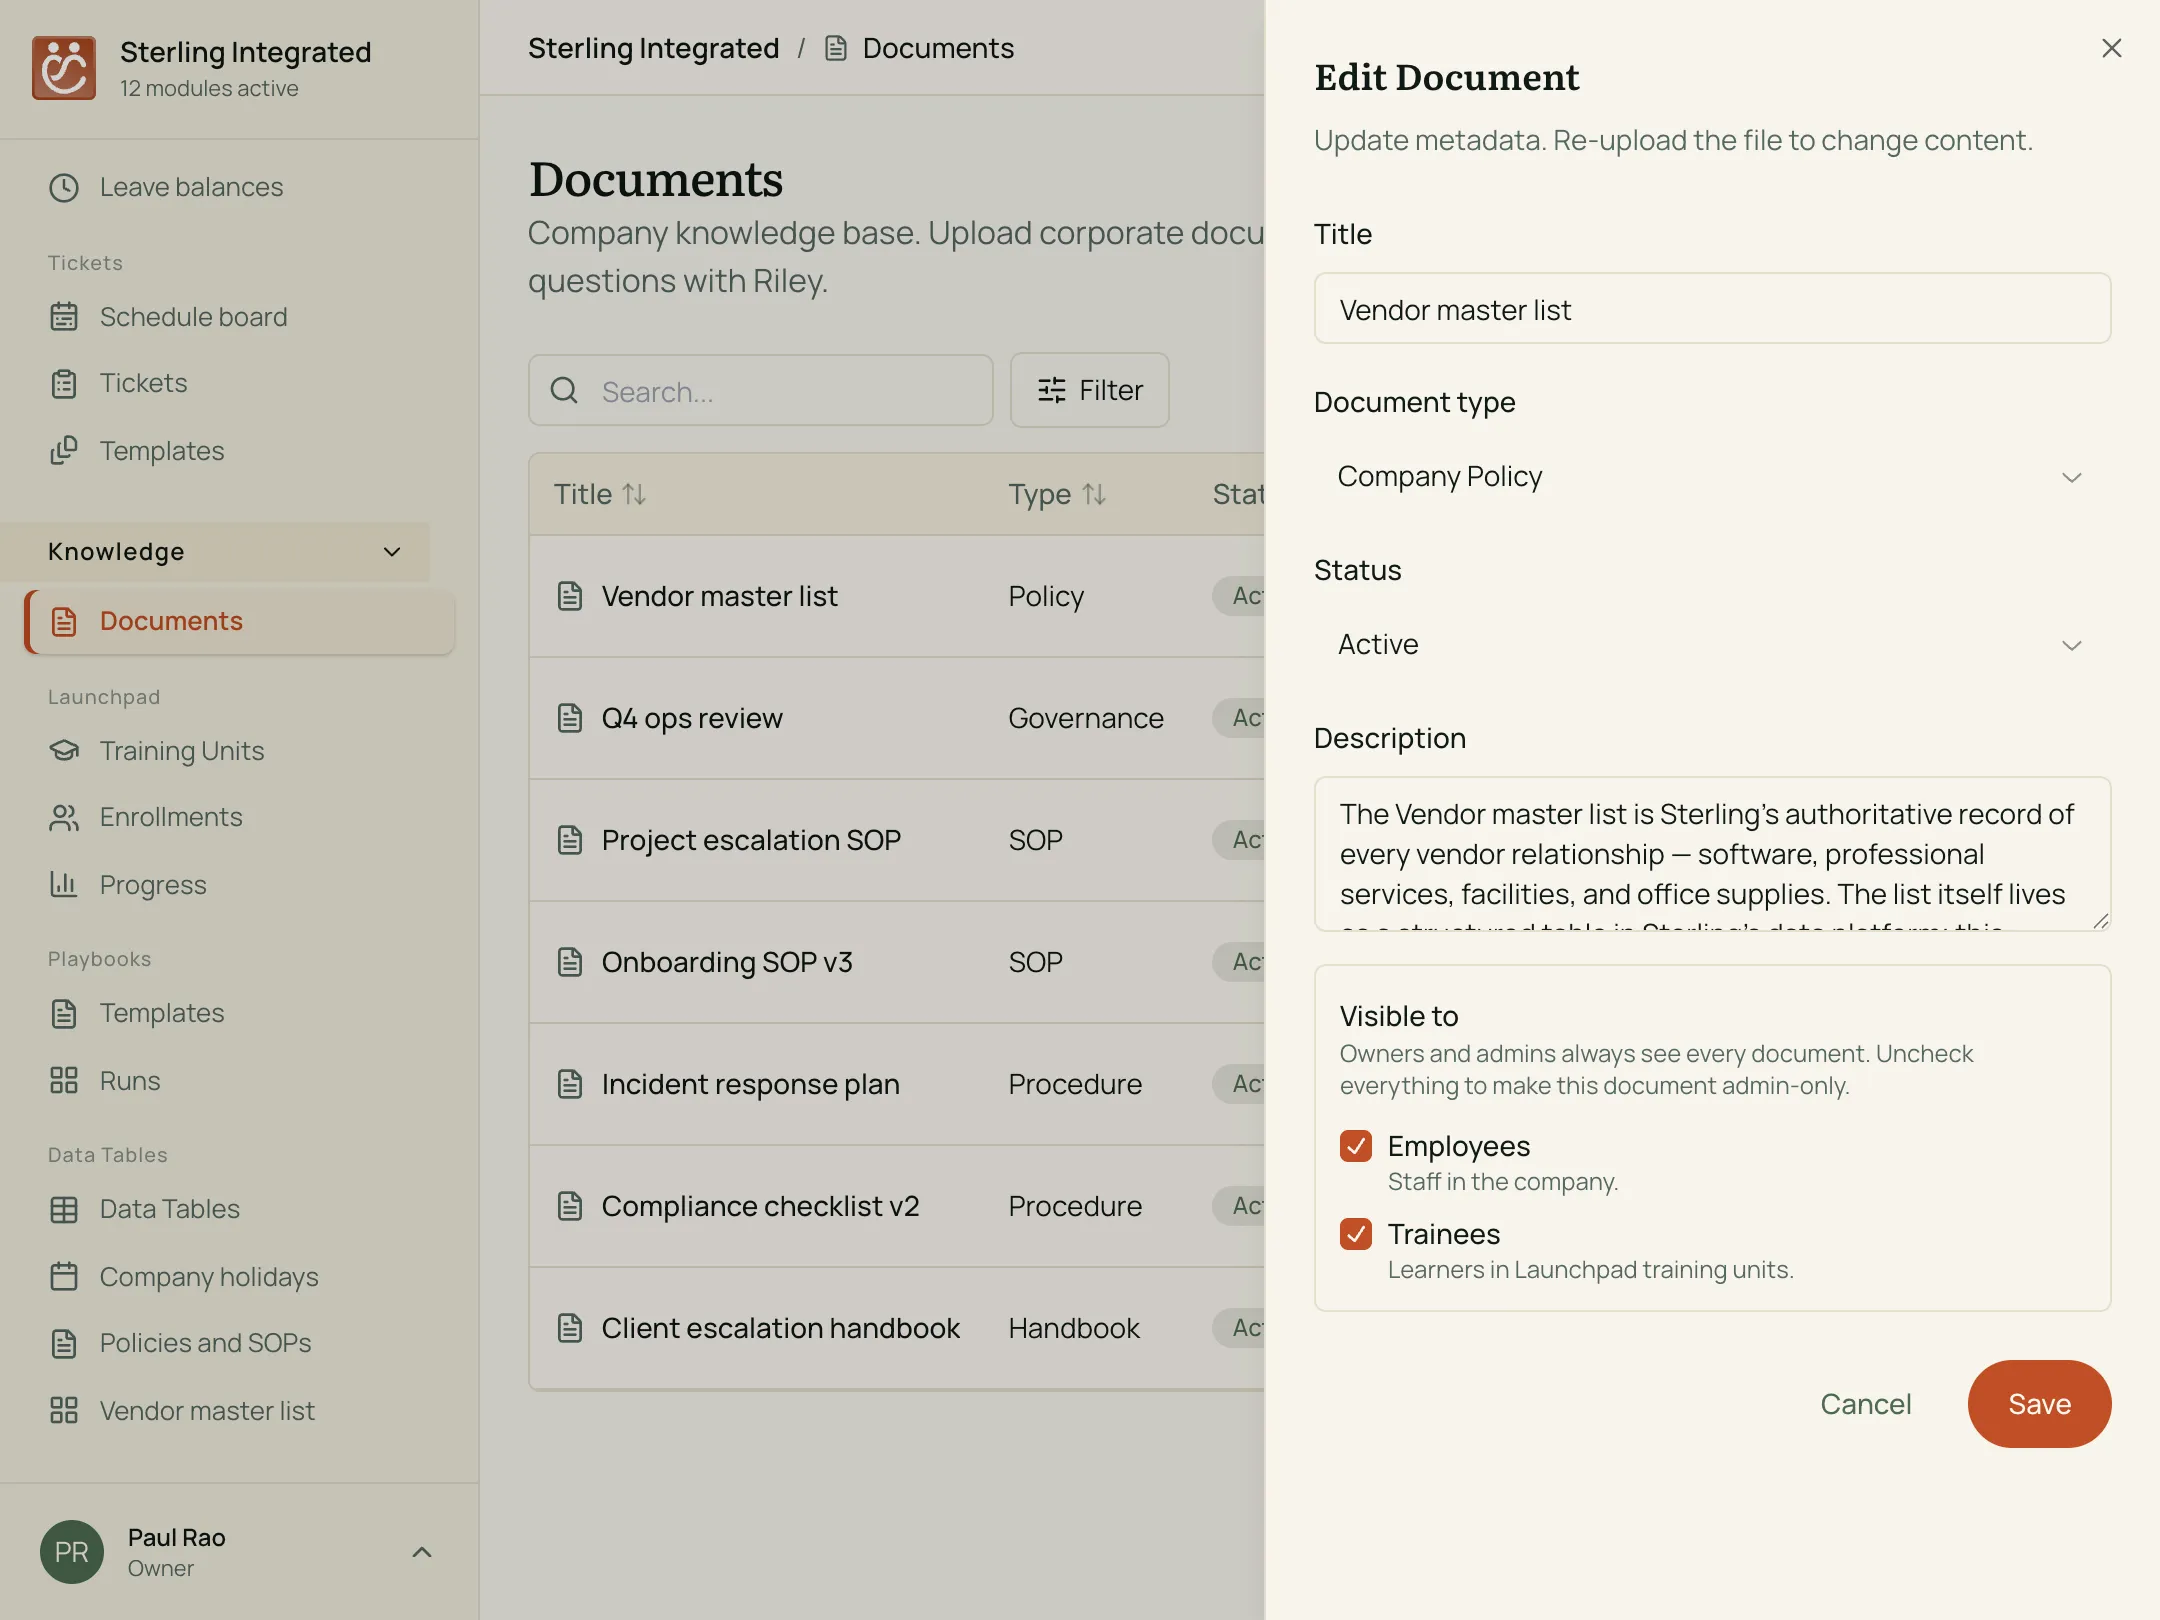Cancel editing the document
The width and height of the screenshot is (2160, 1620).
coord(1865,1404)
